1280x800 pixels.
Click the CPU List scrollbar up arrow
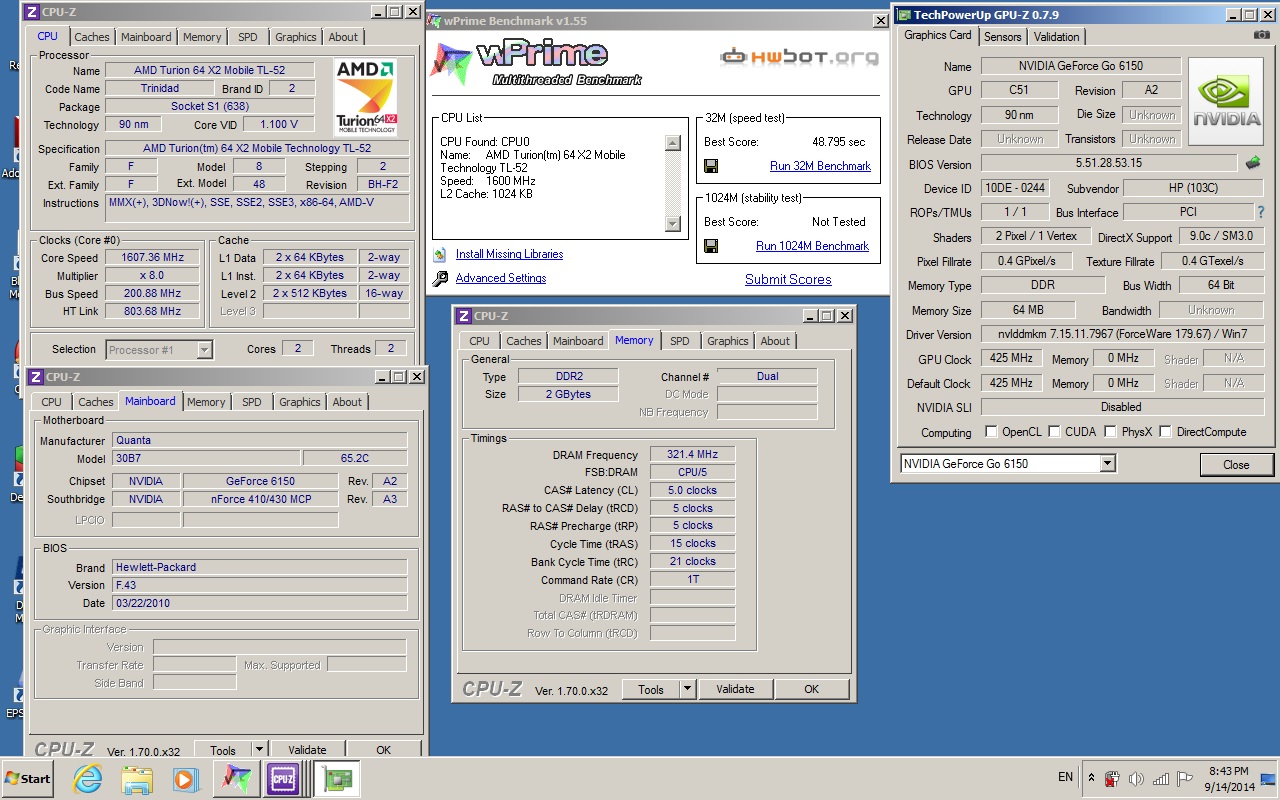coord(673,143)
